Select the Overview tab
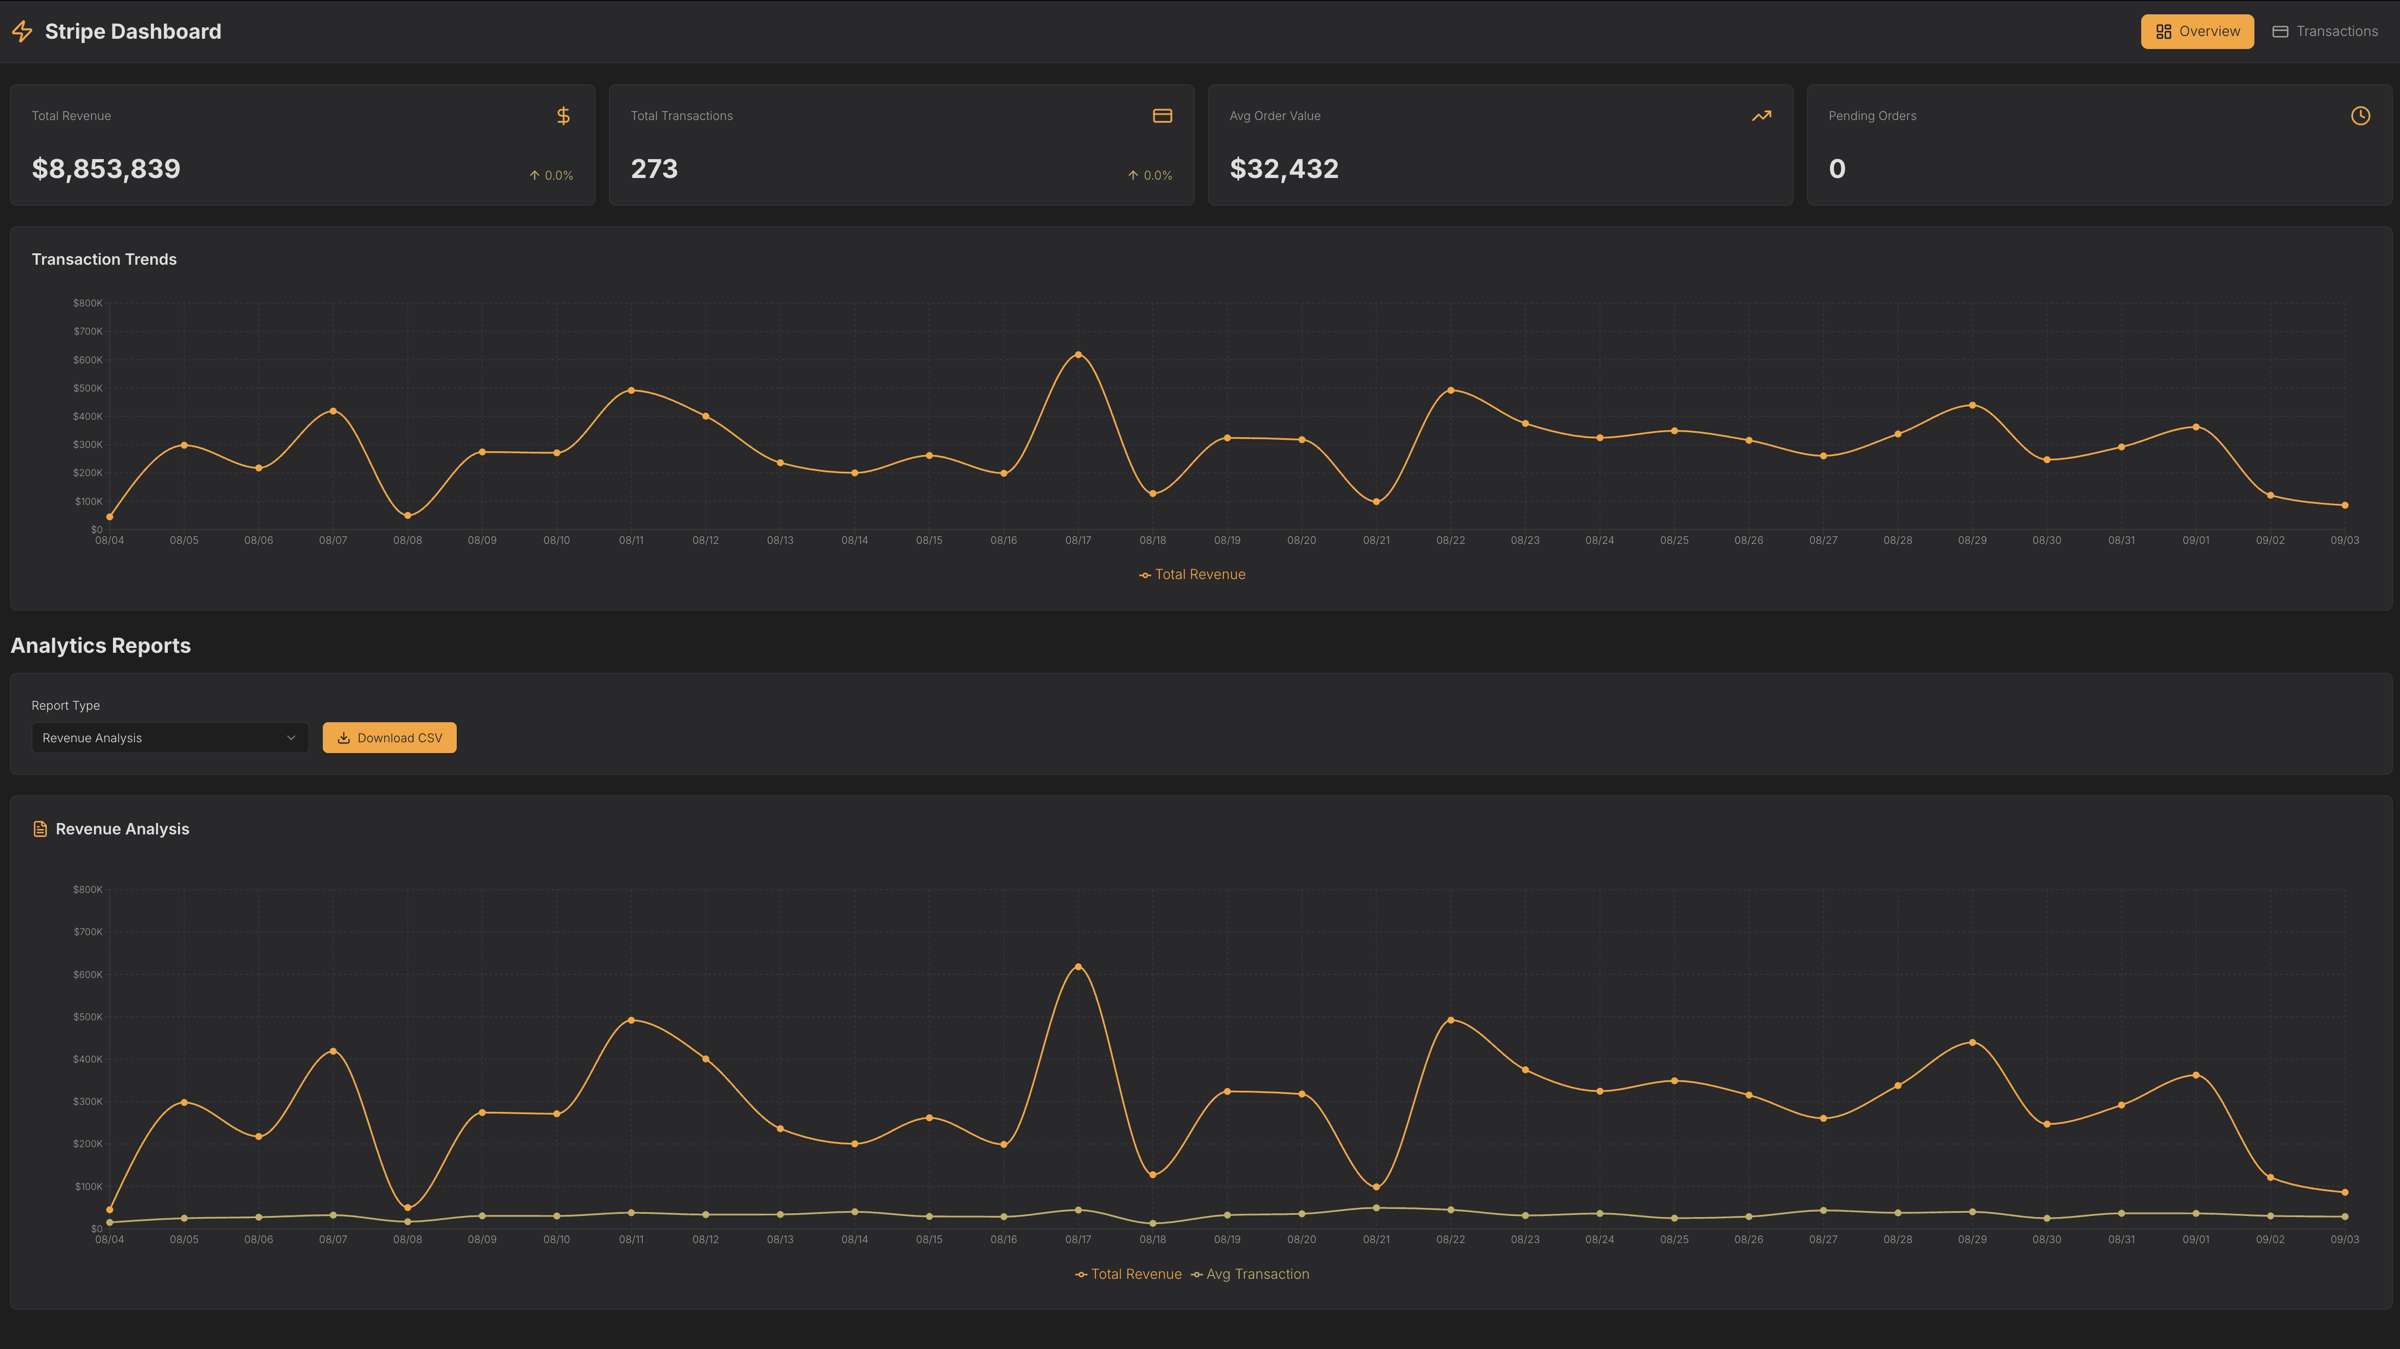 (2197, 31)
